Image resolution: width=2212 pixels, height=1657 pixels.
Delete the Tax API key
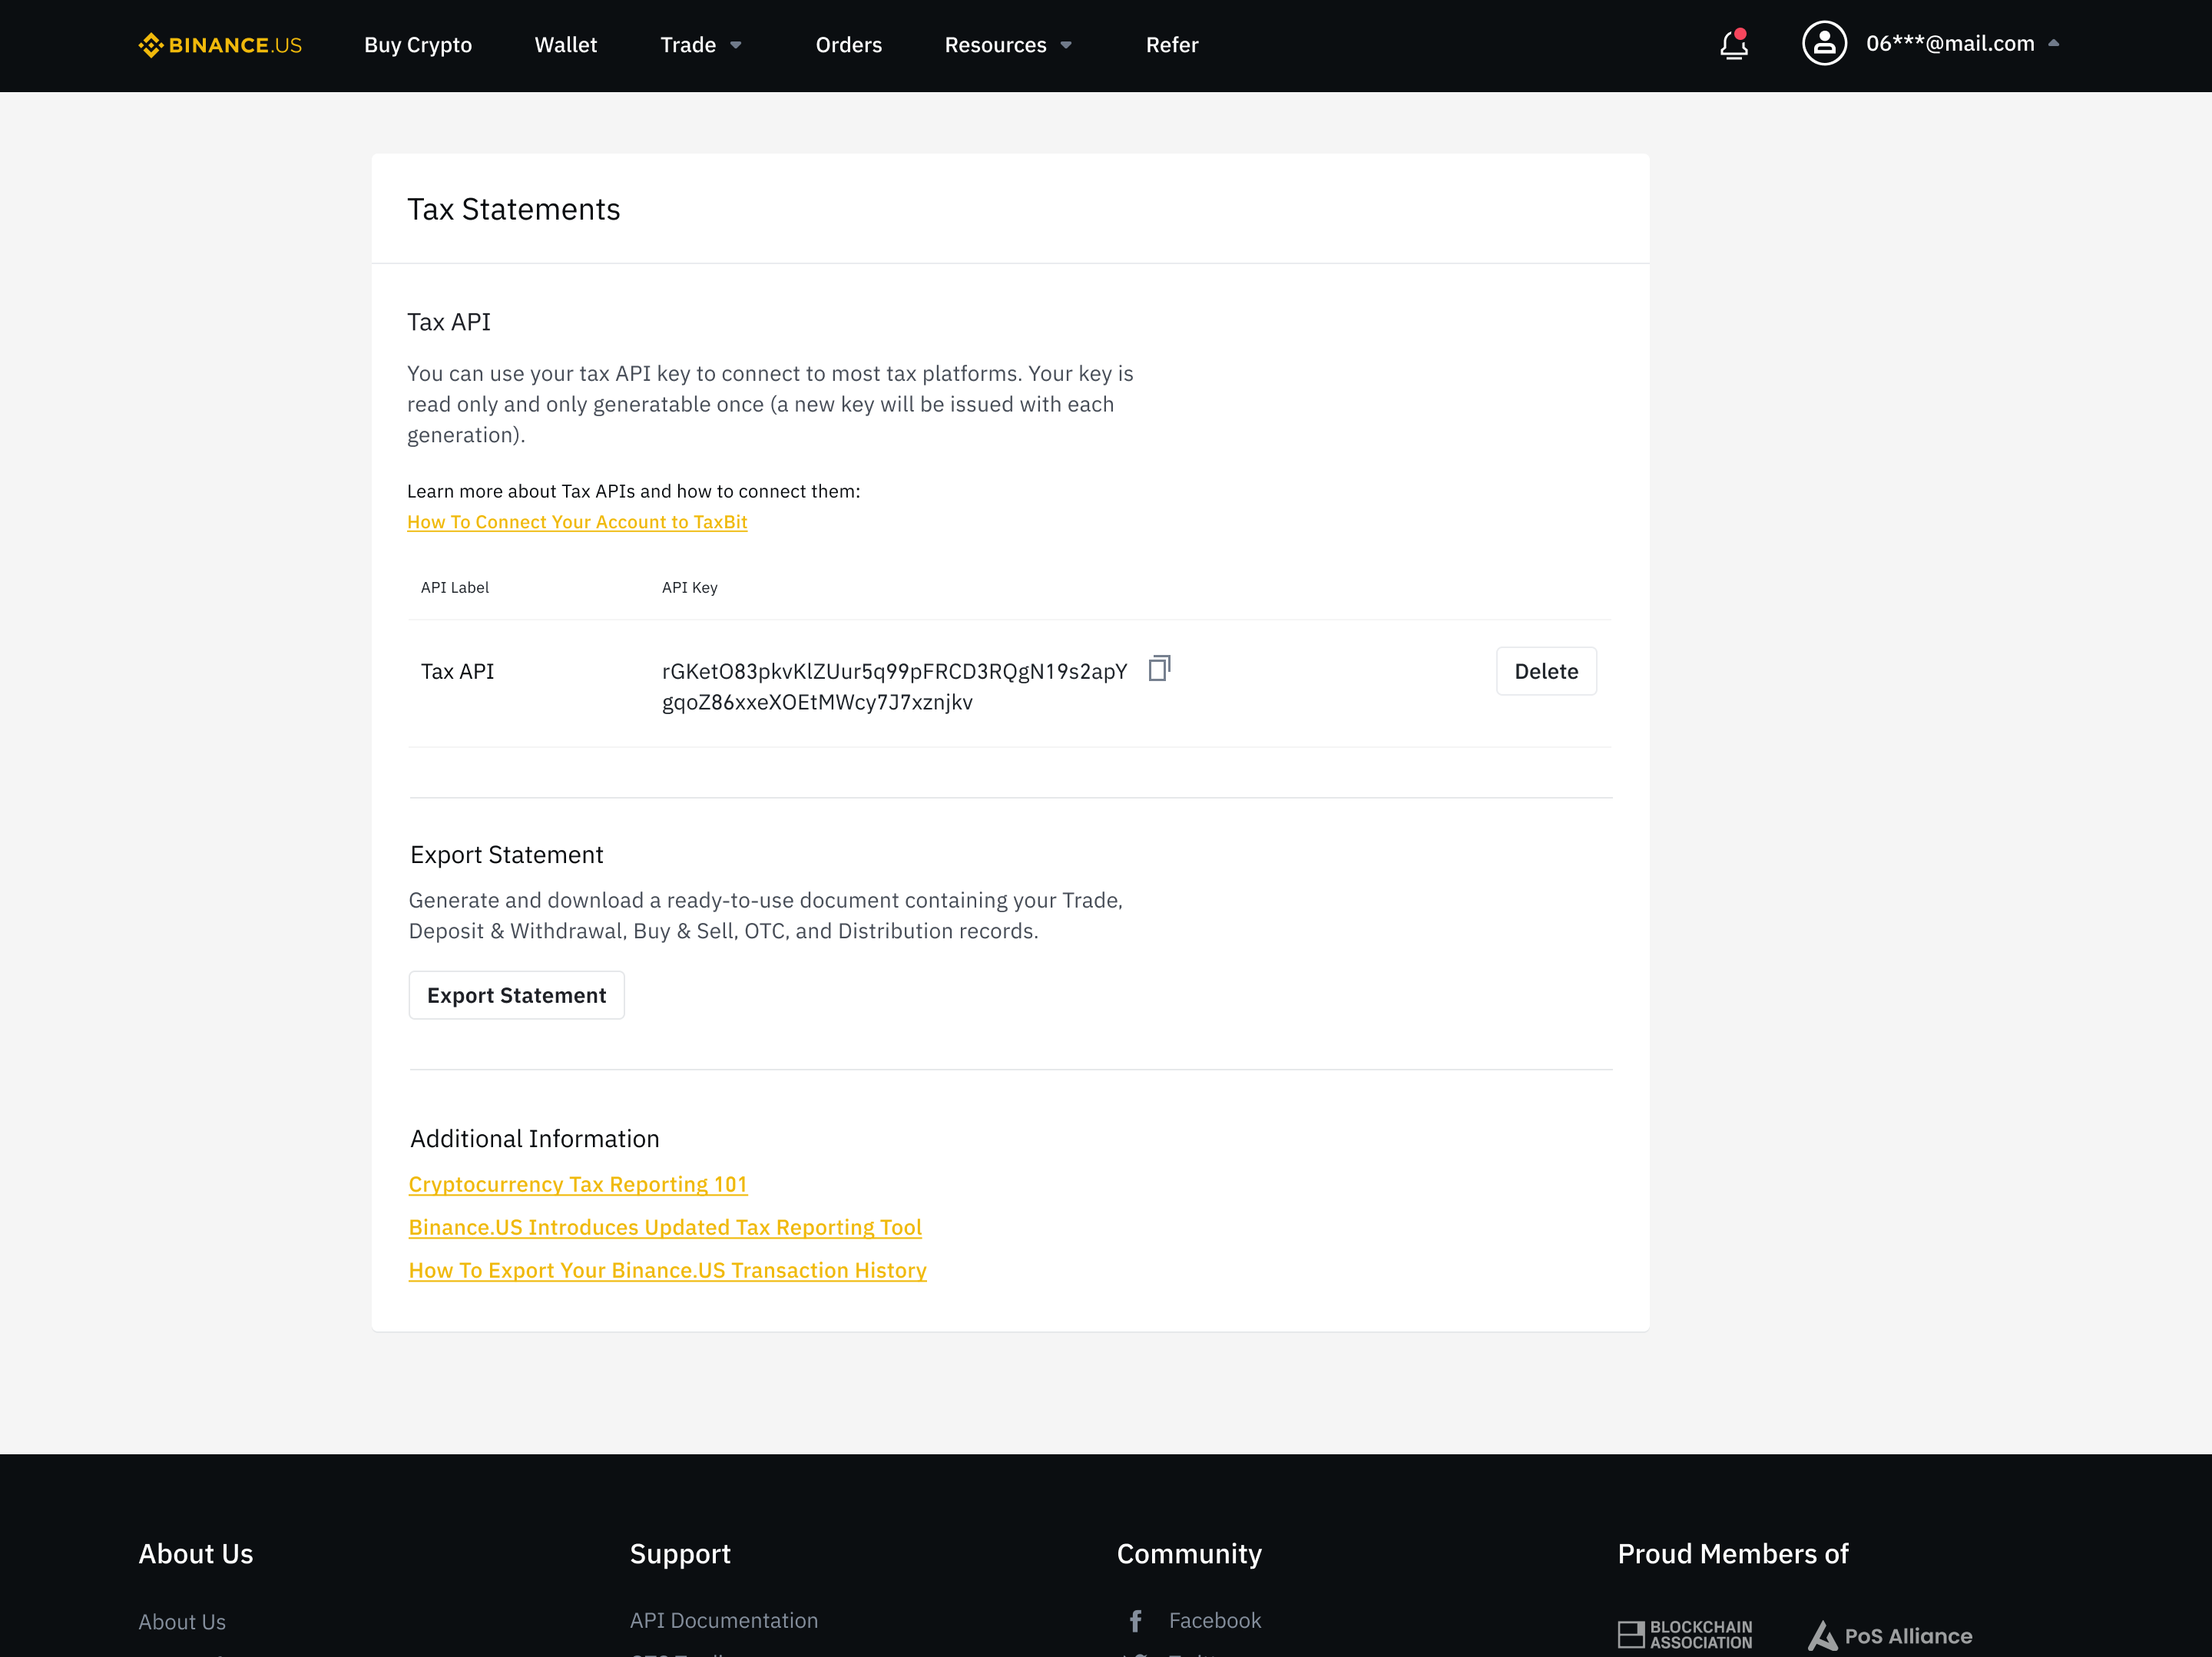tap(1545, 671)
